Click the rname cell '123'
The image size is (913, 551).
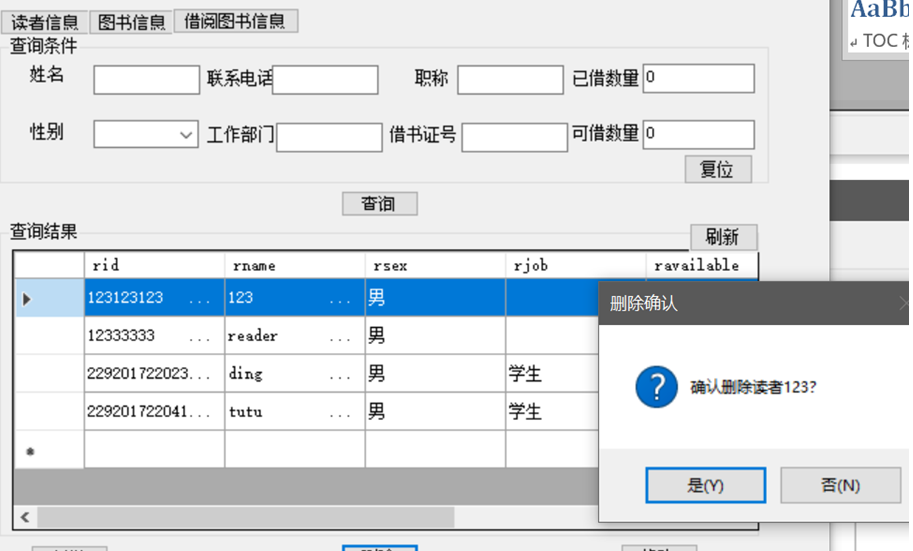pyautogui.click(x=295, y=298)
